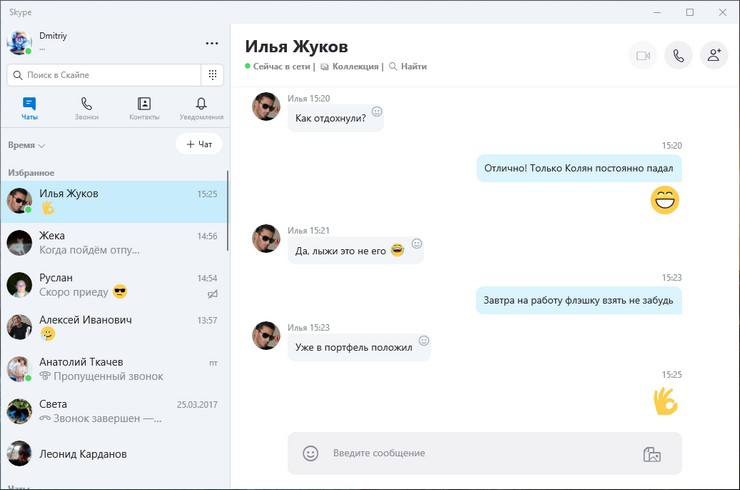Switch to the Звонки tab
740x490 pixels.
point(86,108)
